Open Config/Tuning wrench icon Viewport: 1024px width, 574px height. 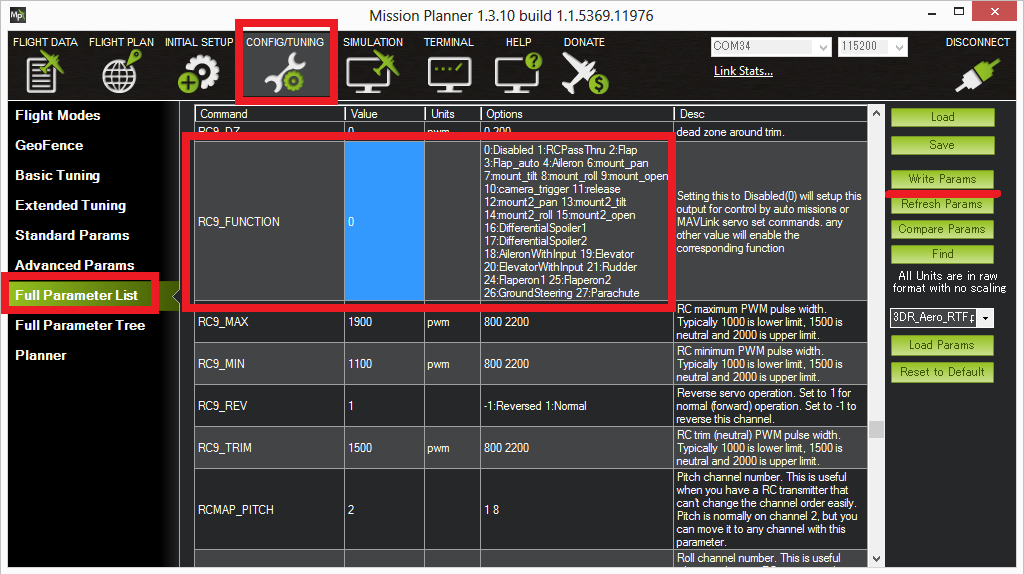285,74
